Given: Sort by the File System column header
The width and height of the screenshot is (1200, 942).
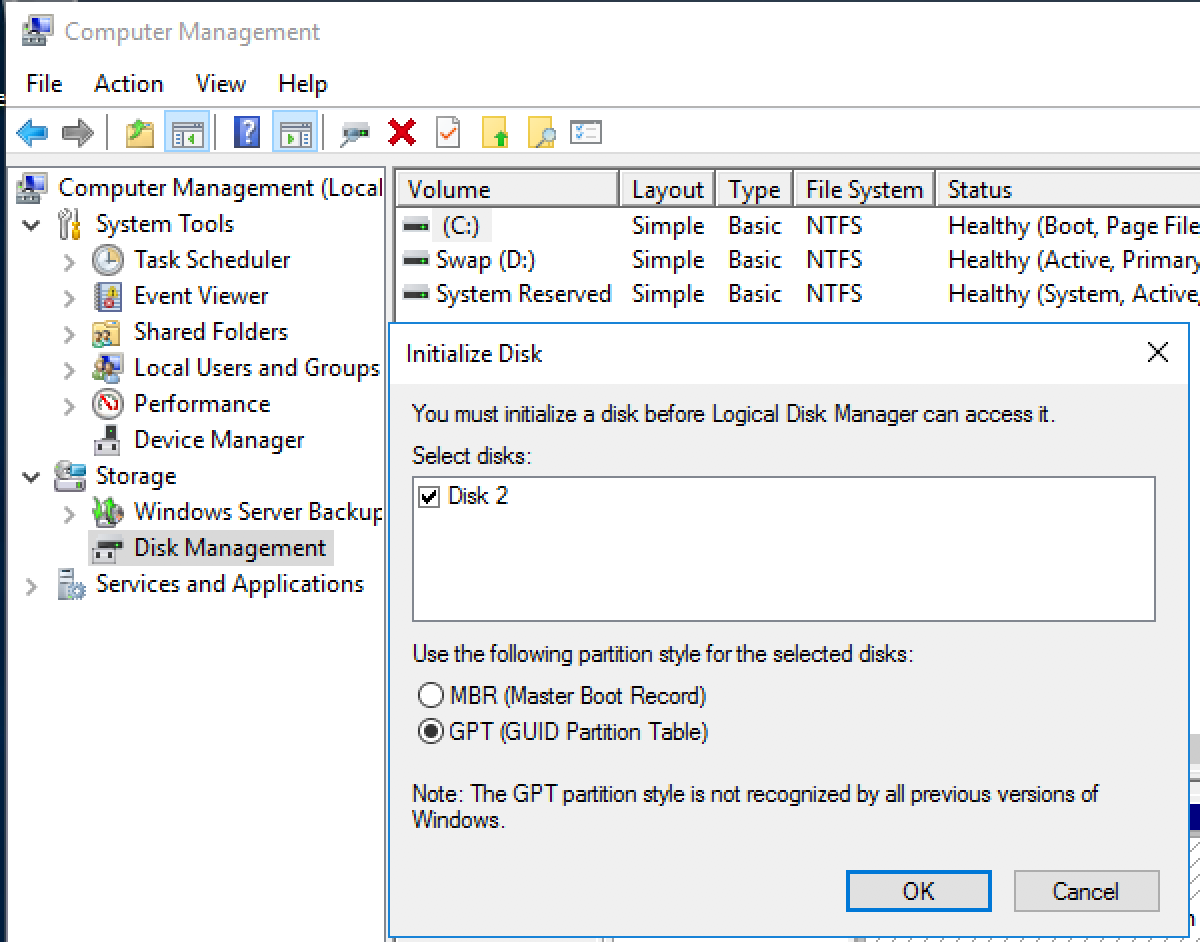Looking at the screenshot, I should pyautogui.click(x=864, y=189).
